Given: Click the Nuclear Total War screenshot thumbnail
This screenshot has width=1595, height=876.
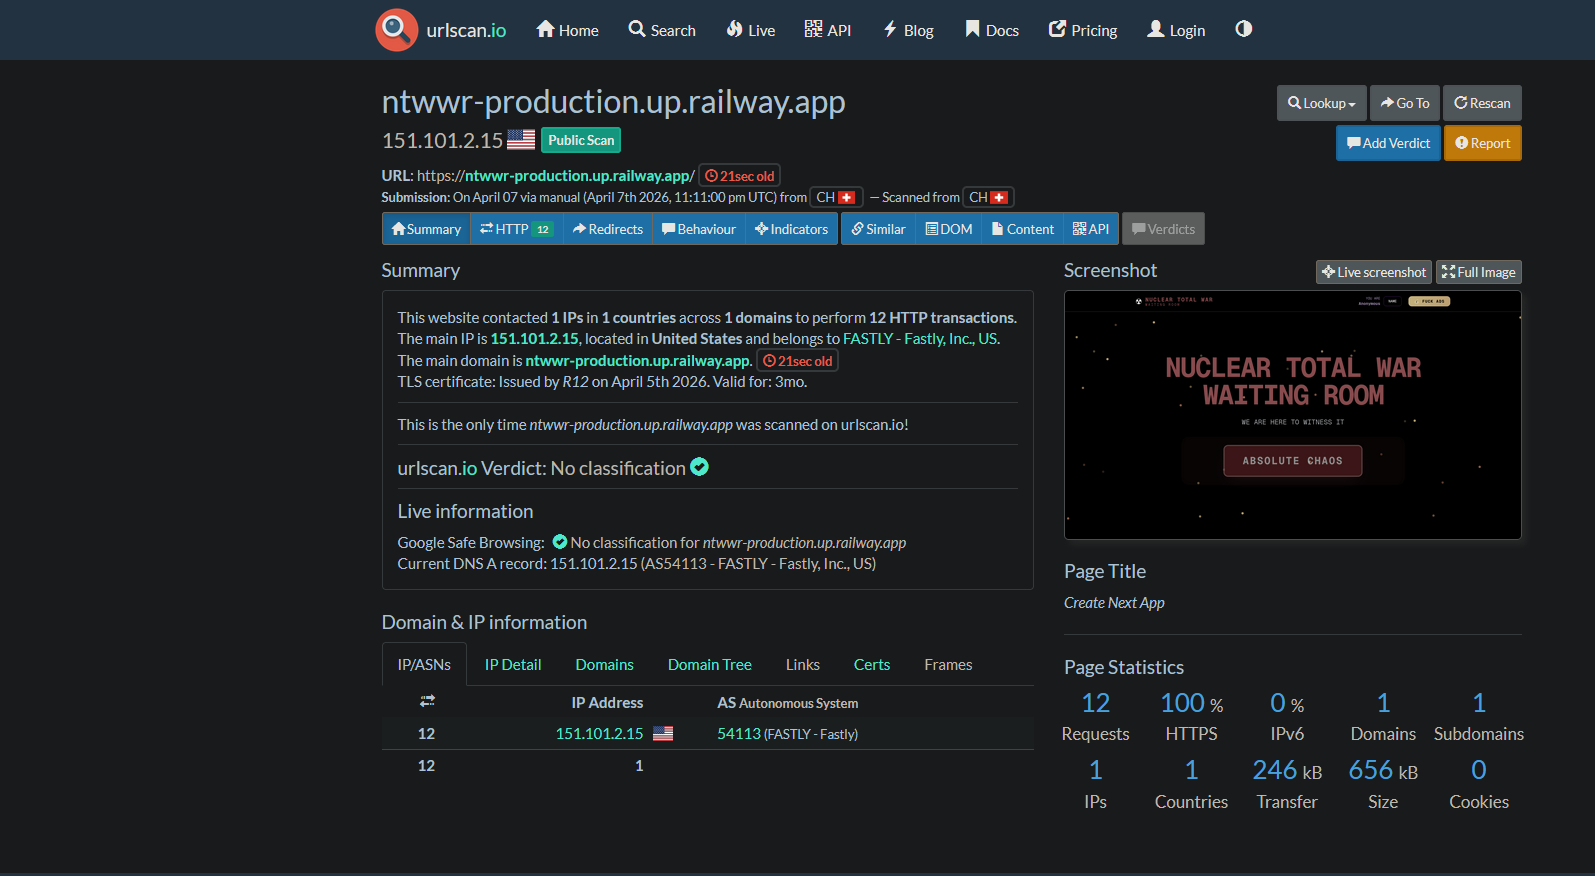Looking at the screenshot, I should coord(1293,415).
